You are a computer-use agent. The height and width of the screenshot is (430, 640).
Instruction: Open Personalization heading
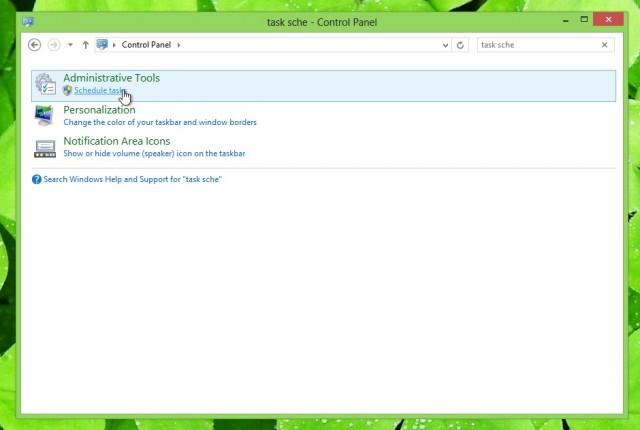pyautogui.click(x=99, y=110)
